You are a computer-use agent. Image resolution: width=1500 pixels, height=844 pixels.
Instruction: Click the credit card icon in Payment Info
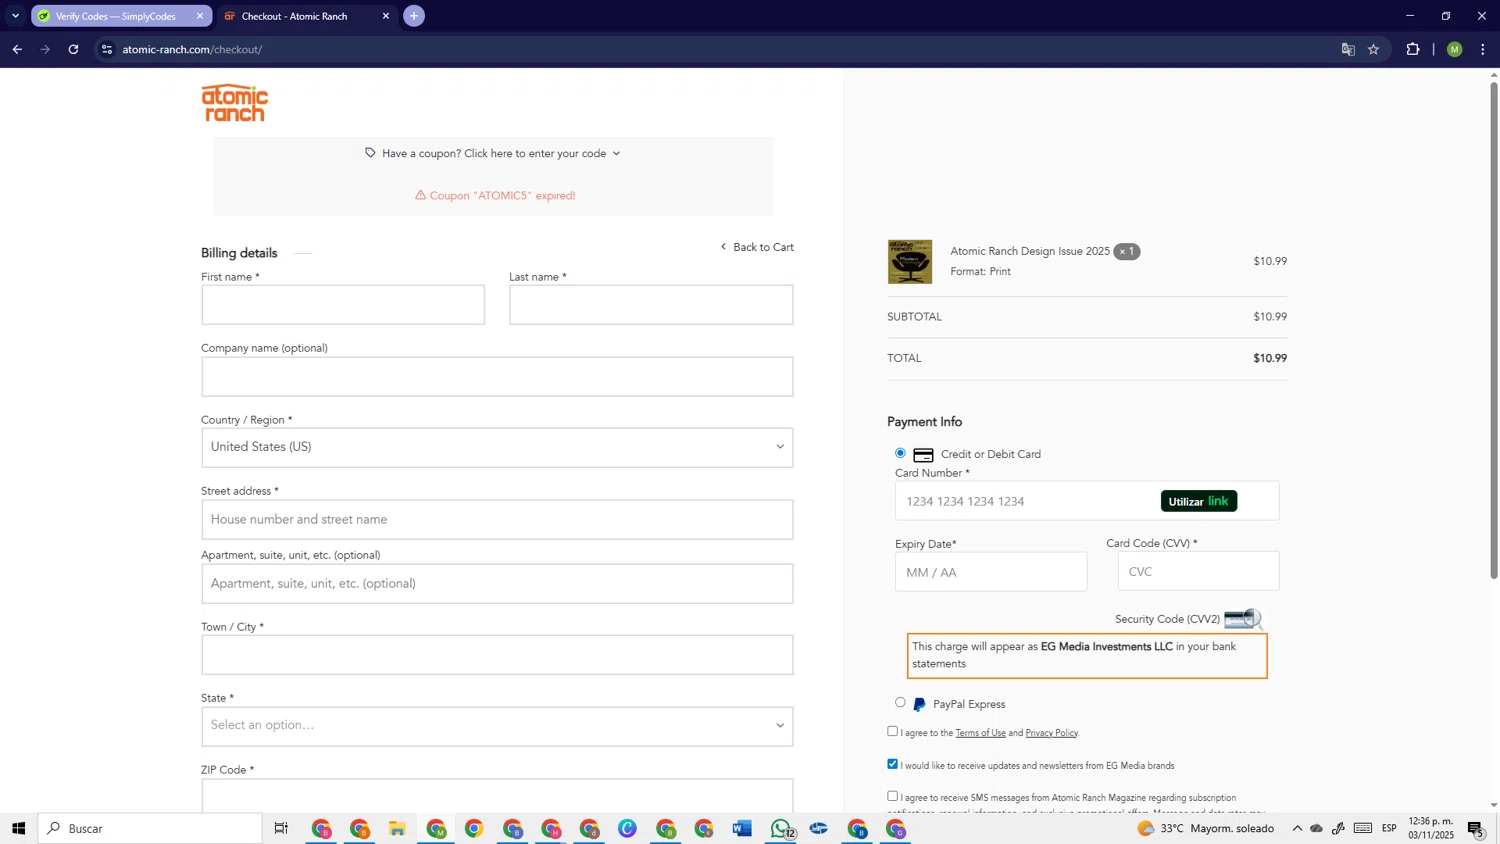click(x=923, y=455)
